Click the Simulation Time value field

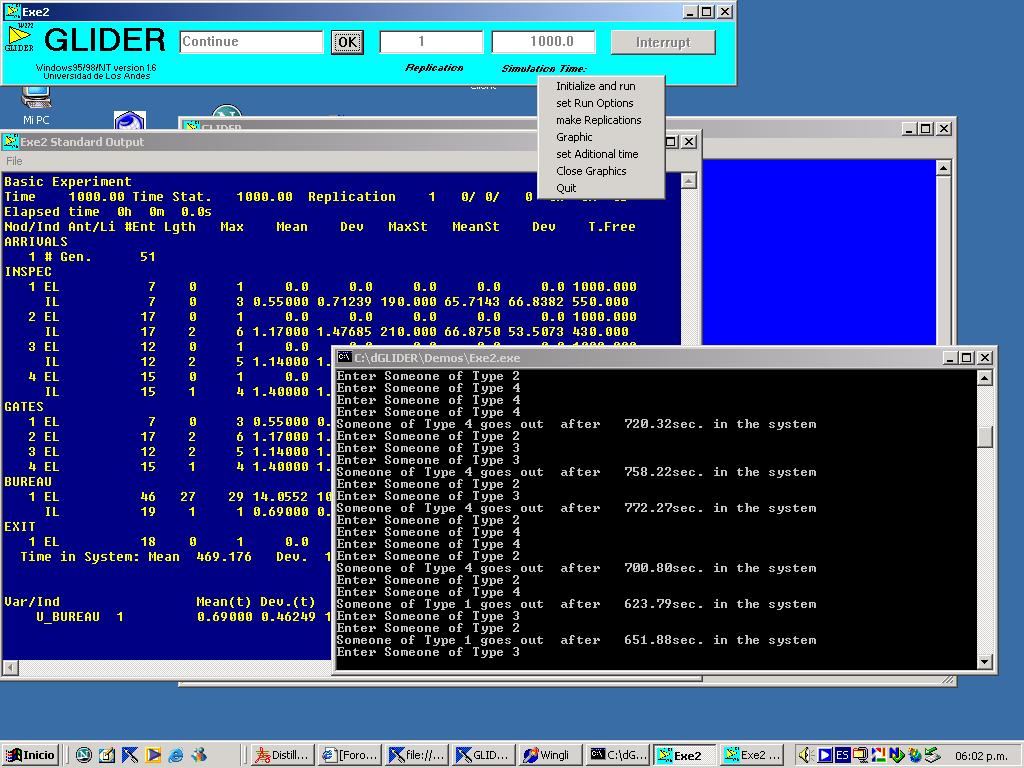coord(543,42)
